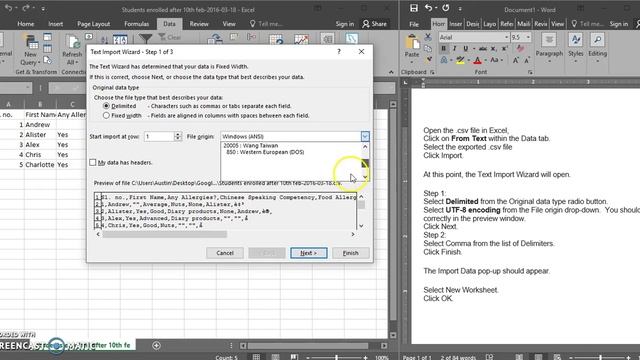Screen dimensions: 640x360
Task: Open the Excel Review tab
Action: click(199, 24)
